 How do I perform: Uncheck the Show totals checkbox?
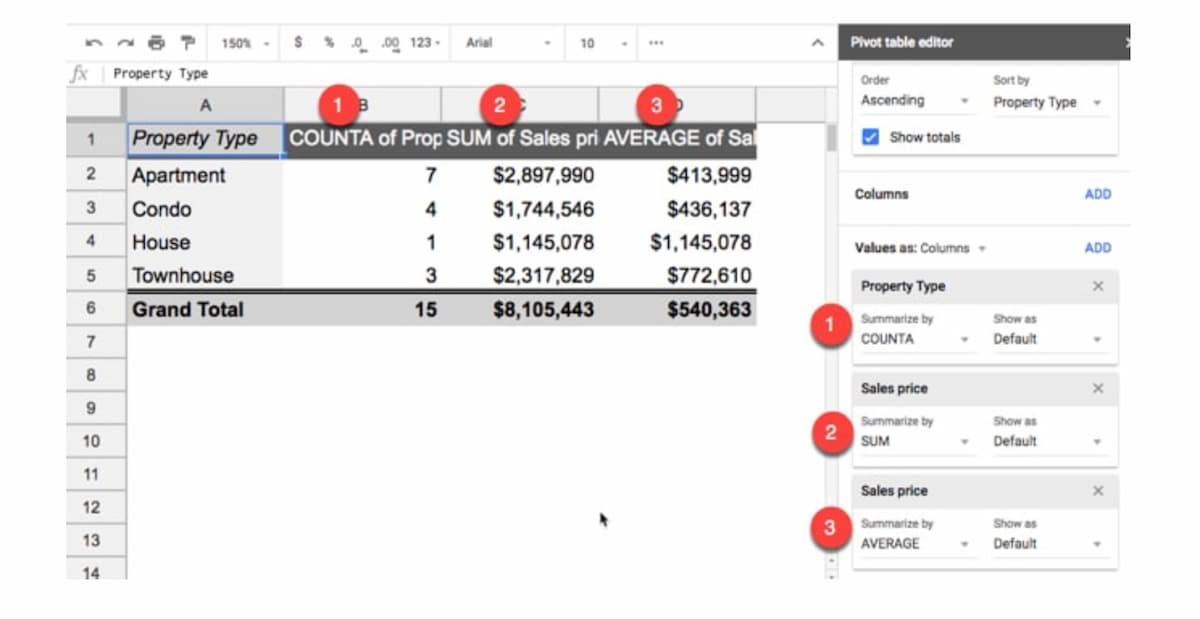870,138
